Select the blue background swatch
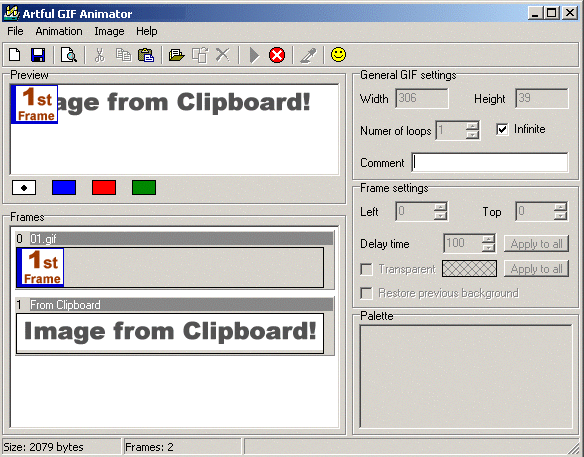The image size is (584, 457). (64, 188)
